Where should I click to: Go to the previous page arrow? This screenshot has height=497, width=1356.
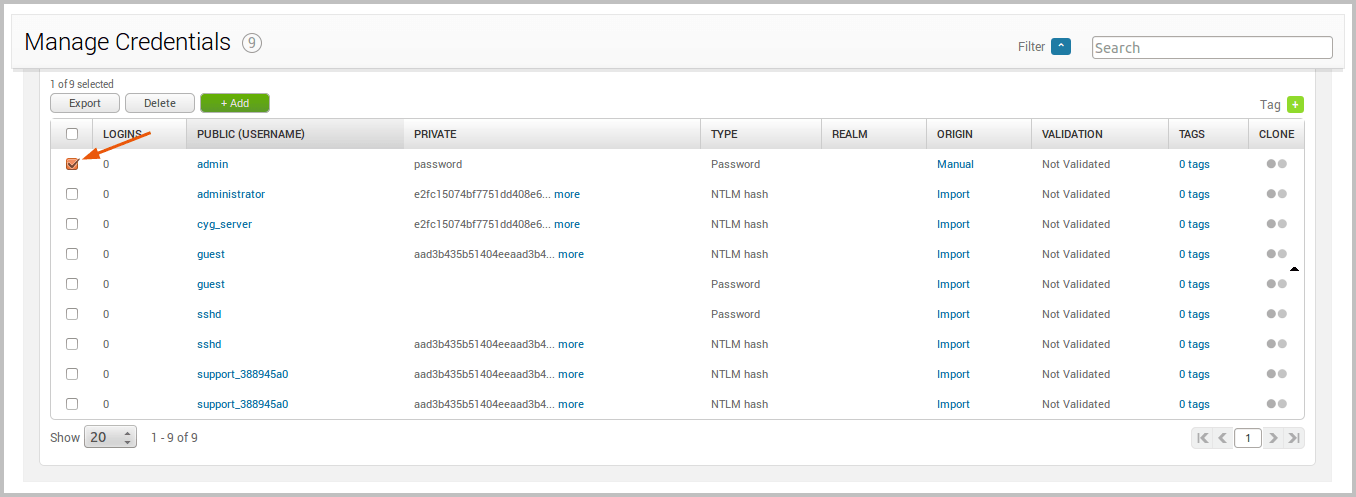pyautogui.click(x=1222, y=438)
